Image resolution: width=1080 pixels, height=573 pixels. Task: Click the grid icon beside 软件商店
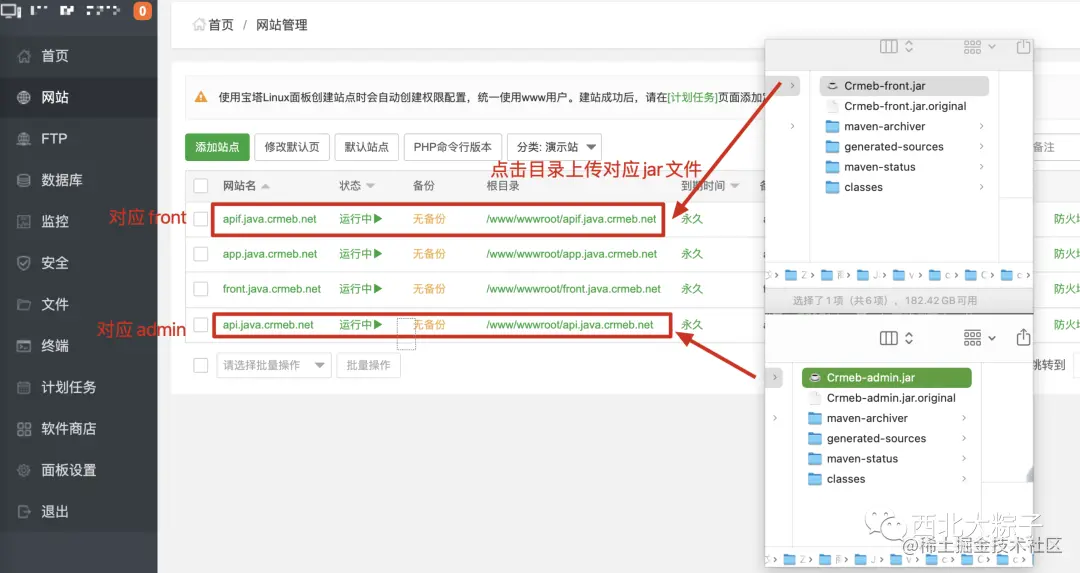[x=23, y=429]
